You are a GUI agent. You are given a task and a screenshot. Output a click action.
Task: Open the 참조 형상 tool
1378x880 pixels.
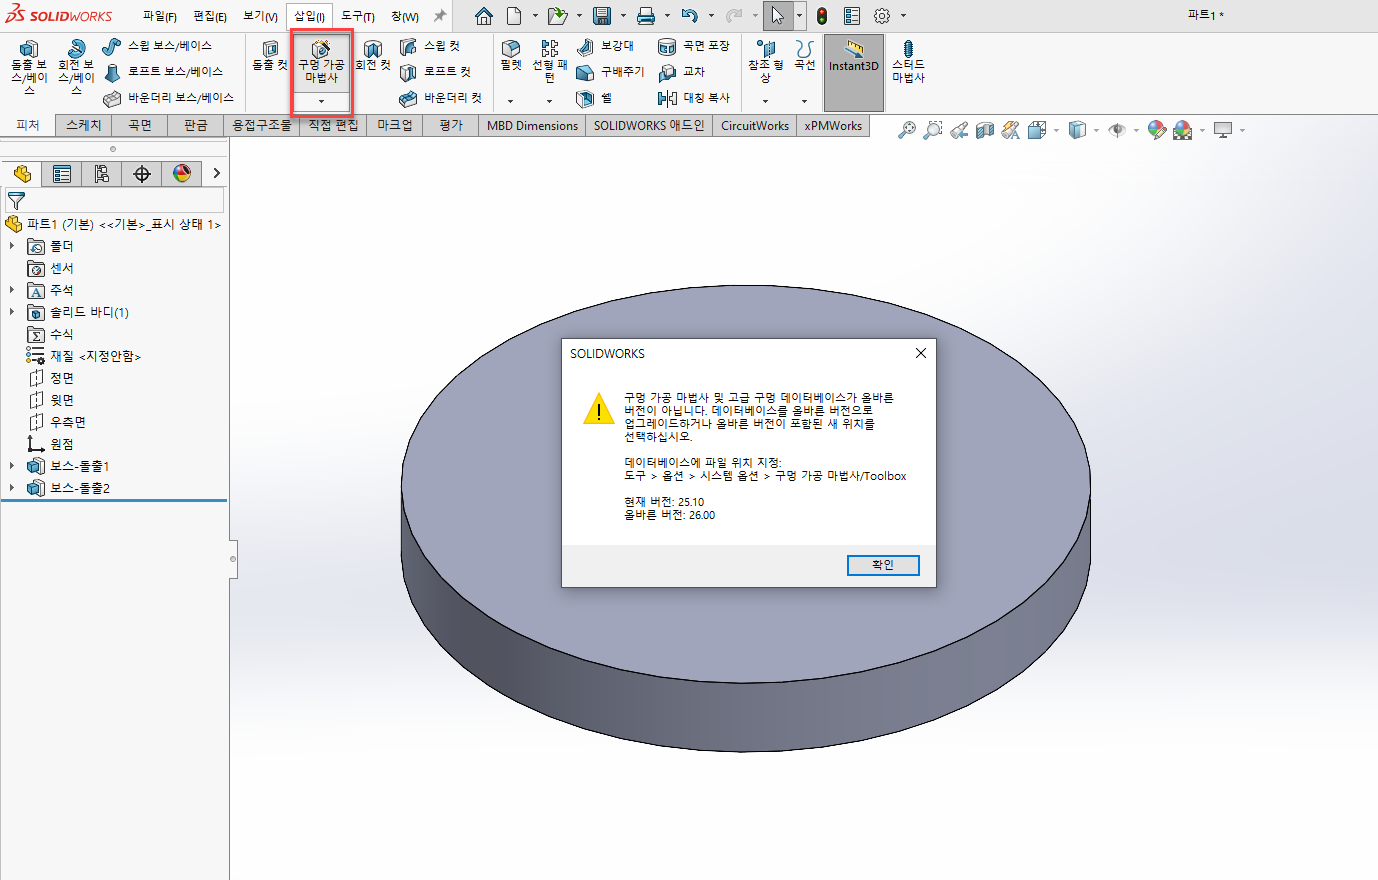766,61
